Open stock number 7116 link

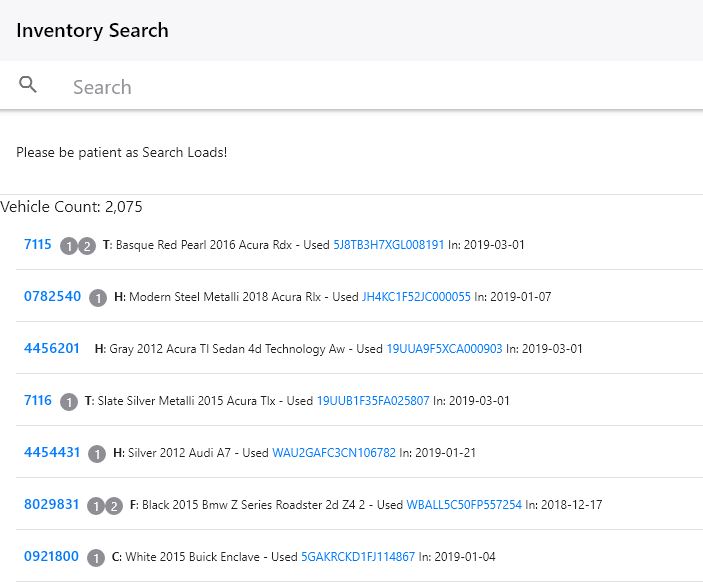pyautogui.click(x=38, y=400)
